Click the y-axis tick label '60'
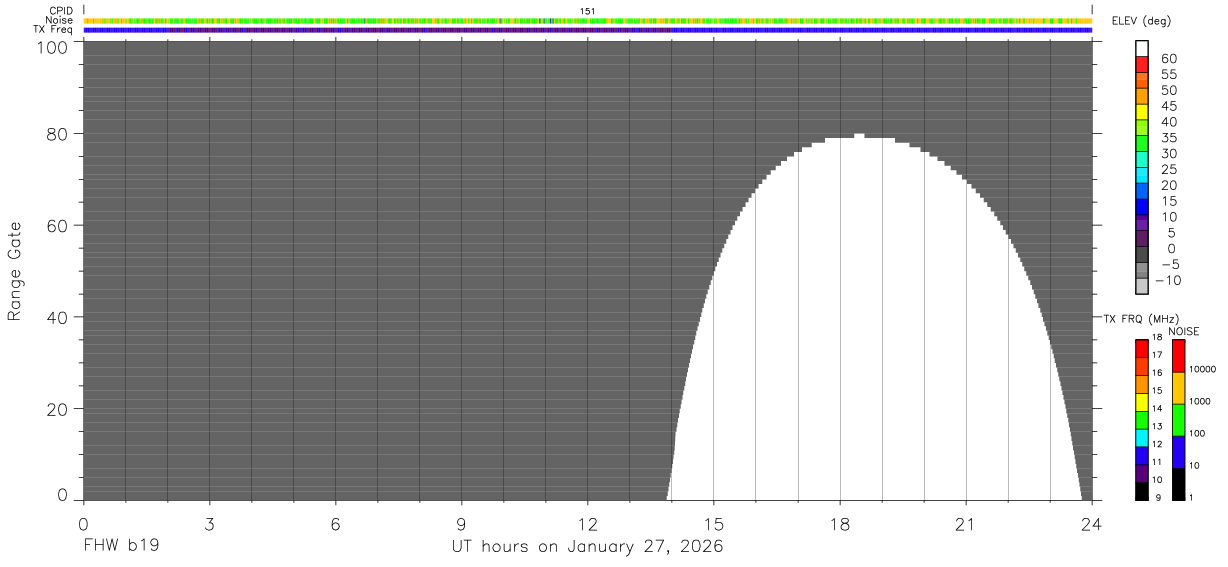The height and width of the screenshot is (567, 1228). [57, 225]
